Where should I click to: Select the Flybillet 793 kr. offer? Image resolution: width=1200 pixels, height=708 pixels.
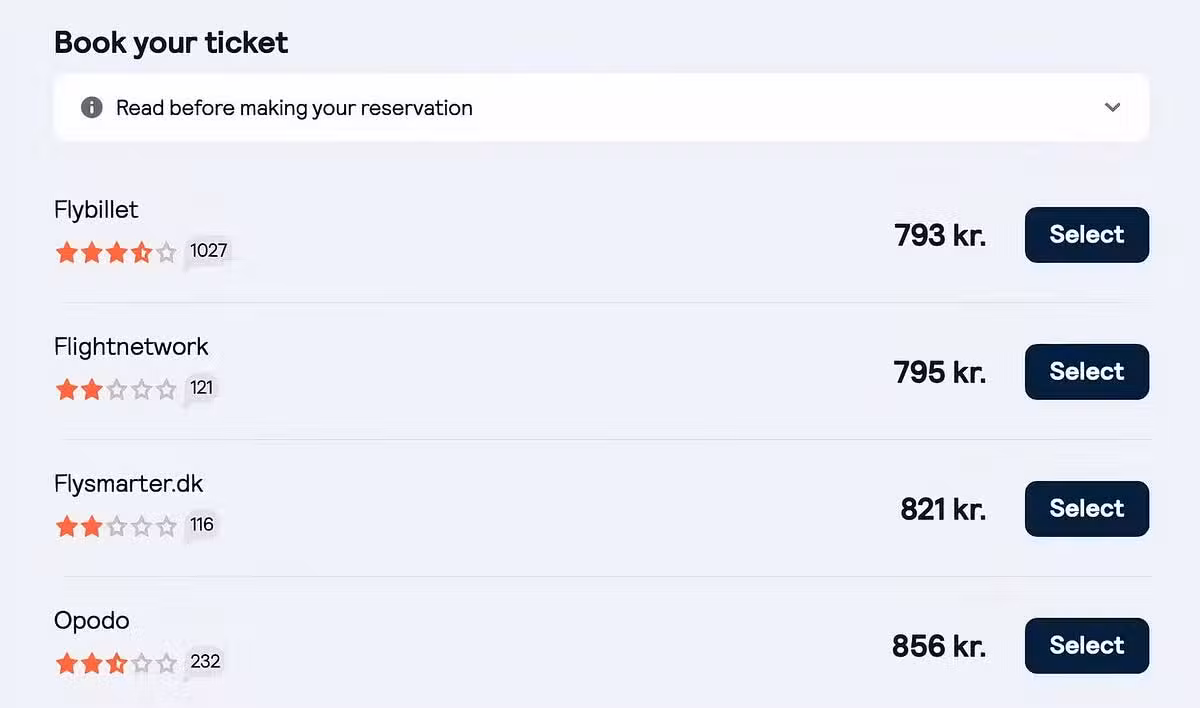click(1086, 235)
